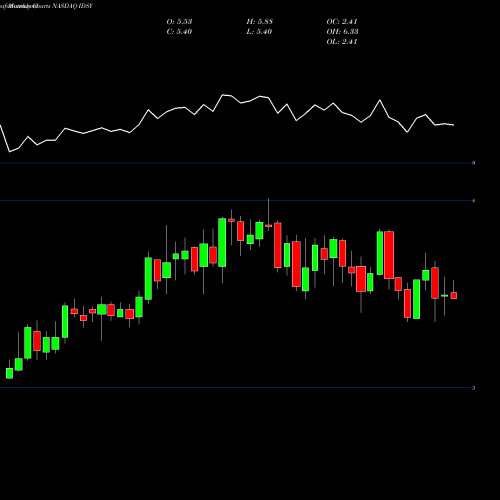This screenshot has width=500, height=500.
Task: Click the close price value C: 5.40
Action: click(x=179, y=32)
